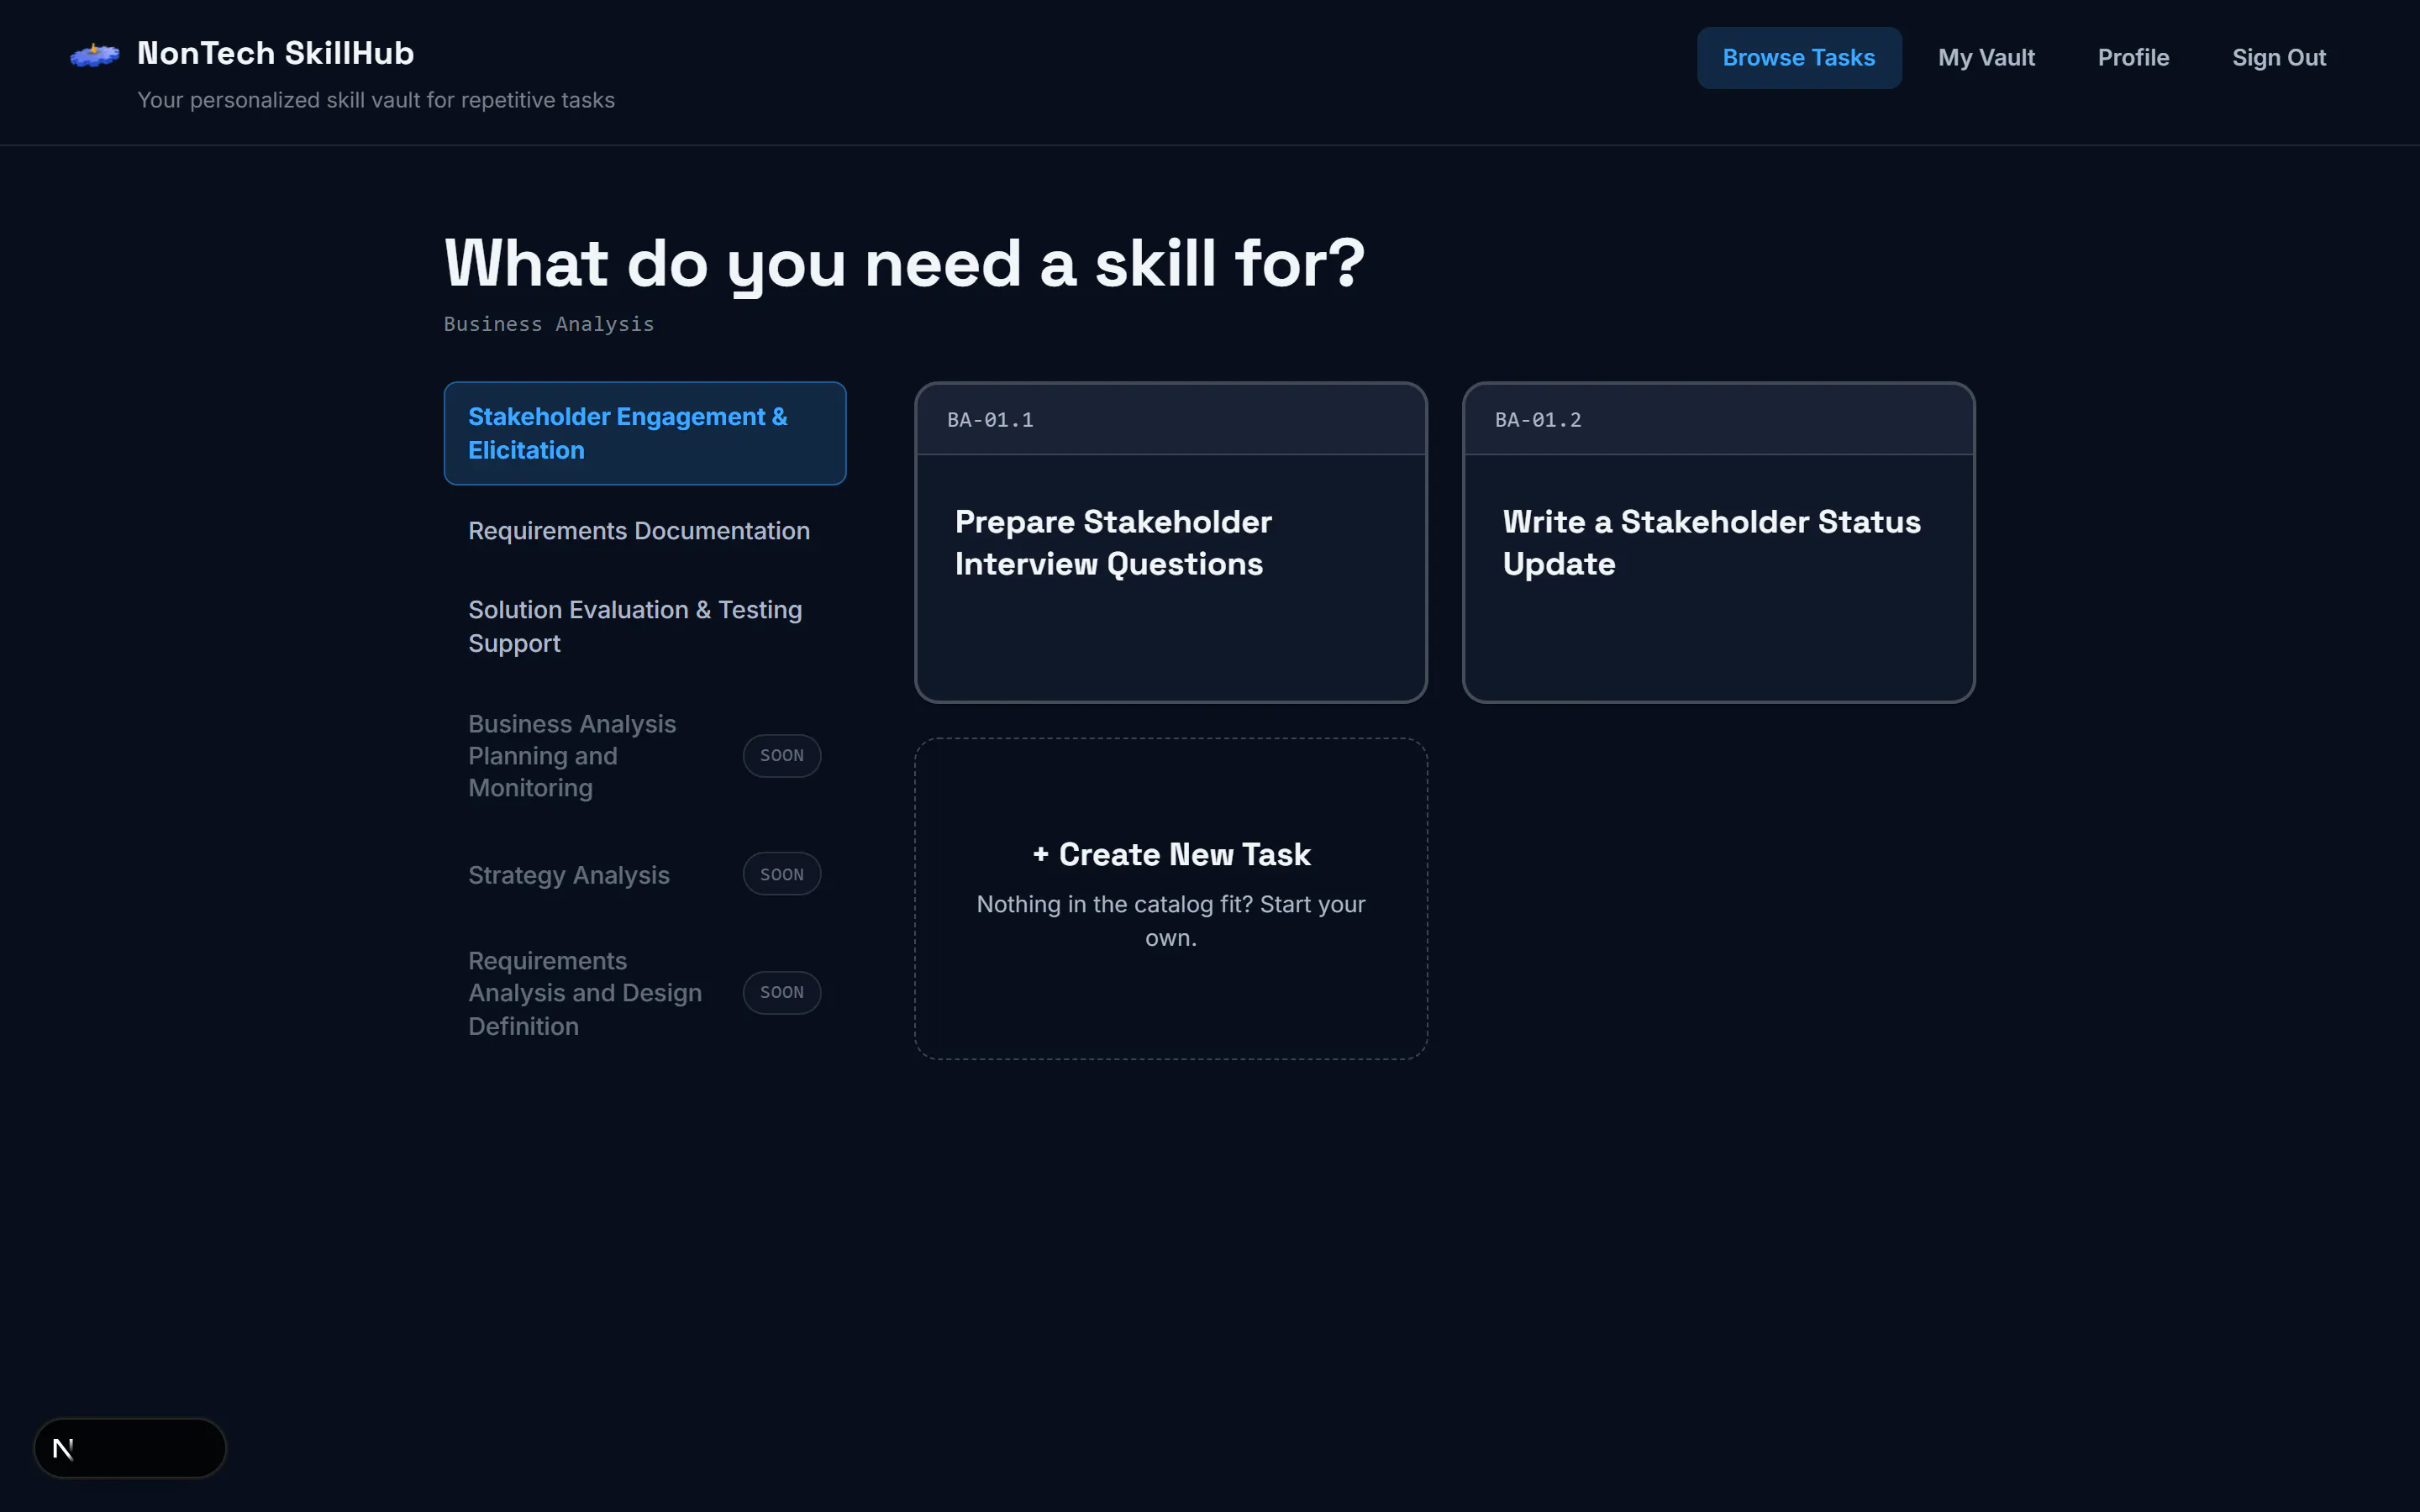Click the Business Analysis subtitle label
2420x1512 pixels.
549,324
